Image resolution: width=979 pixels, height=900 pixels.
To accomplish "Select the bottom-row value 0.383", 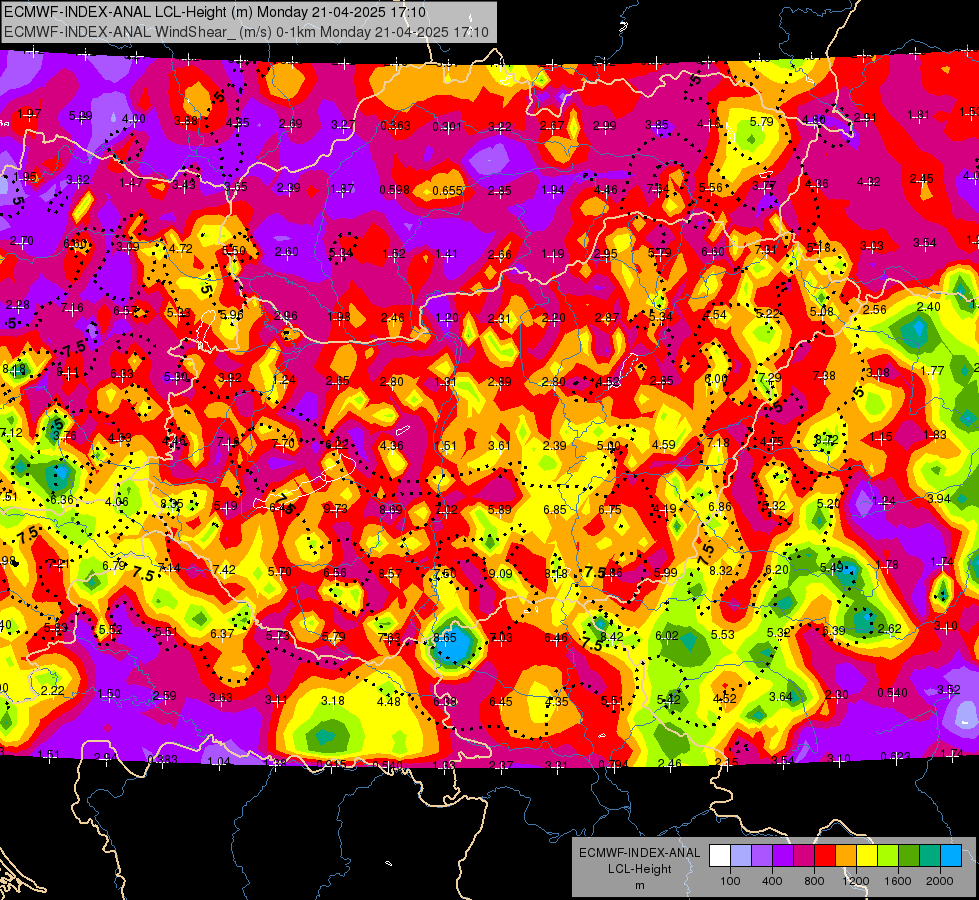I will (x=162, y=759).
